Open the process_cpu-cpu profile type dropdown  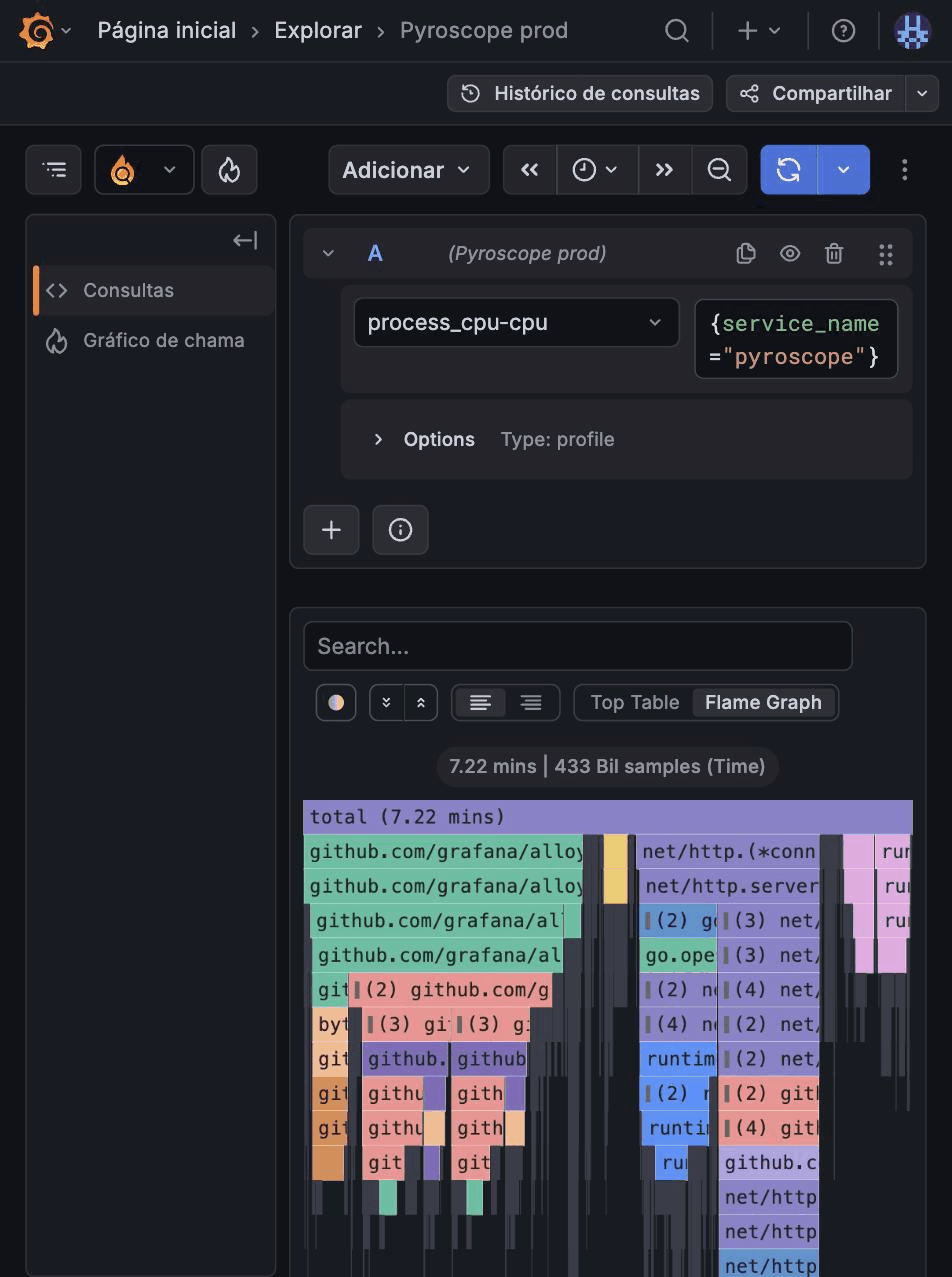point(516,323)
